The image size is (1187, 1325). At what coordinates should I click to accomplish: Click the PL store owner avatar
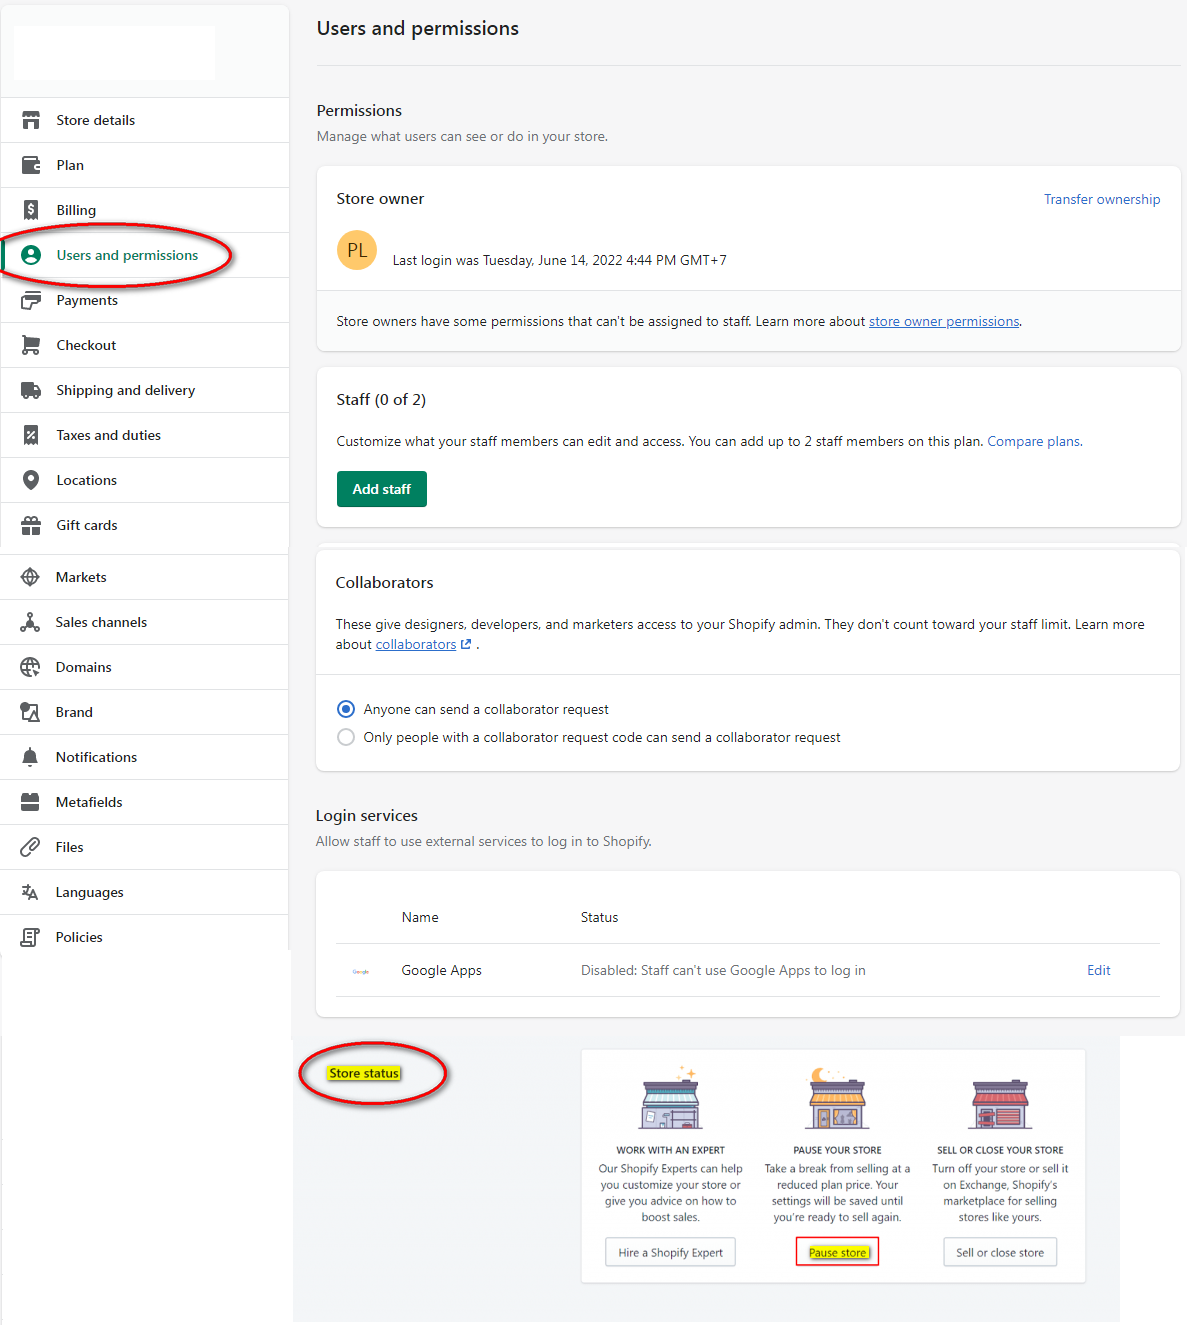[357, 251]
